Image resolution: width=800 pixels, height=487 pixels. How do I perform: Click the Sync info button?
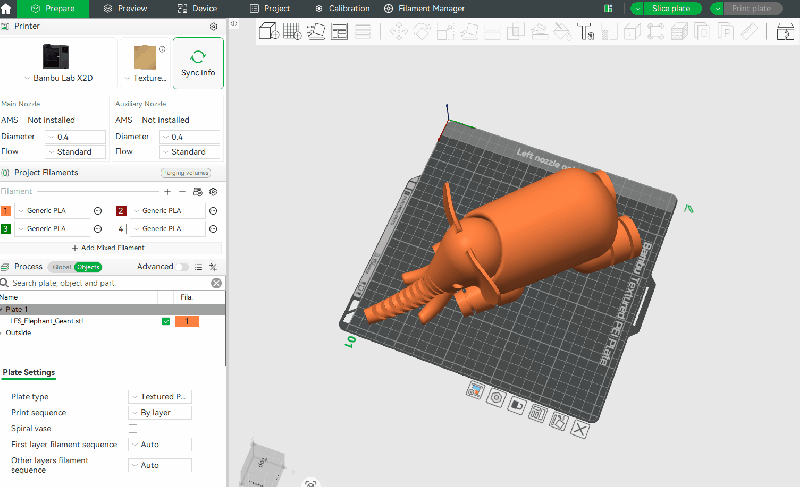pos(198,63)
